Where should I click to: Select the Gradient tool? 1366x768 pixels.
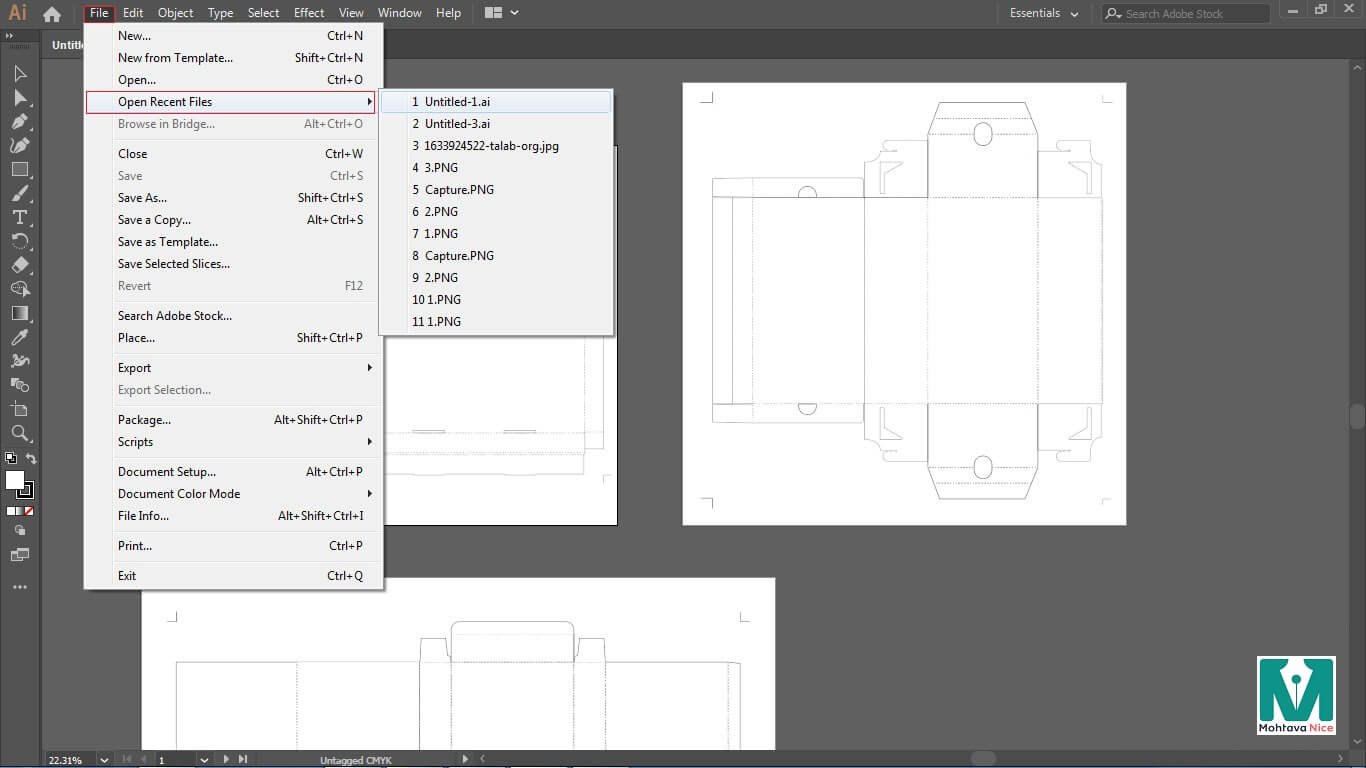click(19, 313)
